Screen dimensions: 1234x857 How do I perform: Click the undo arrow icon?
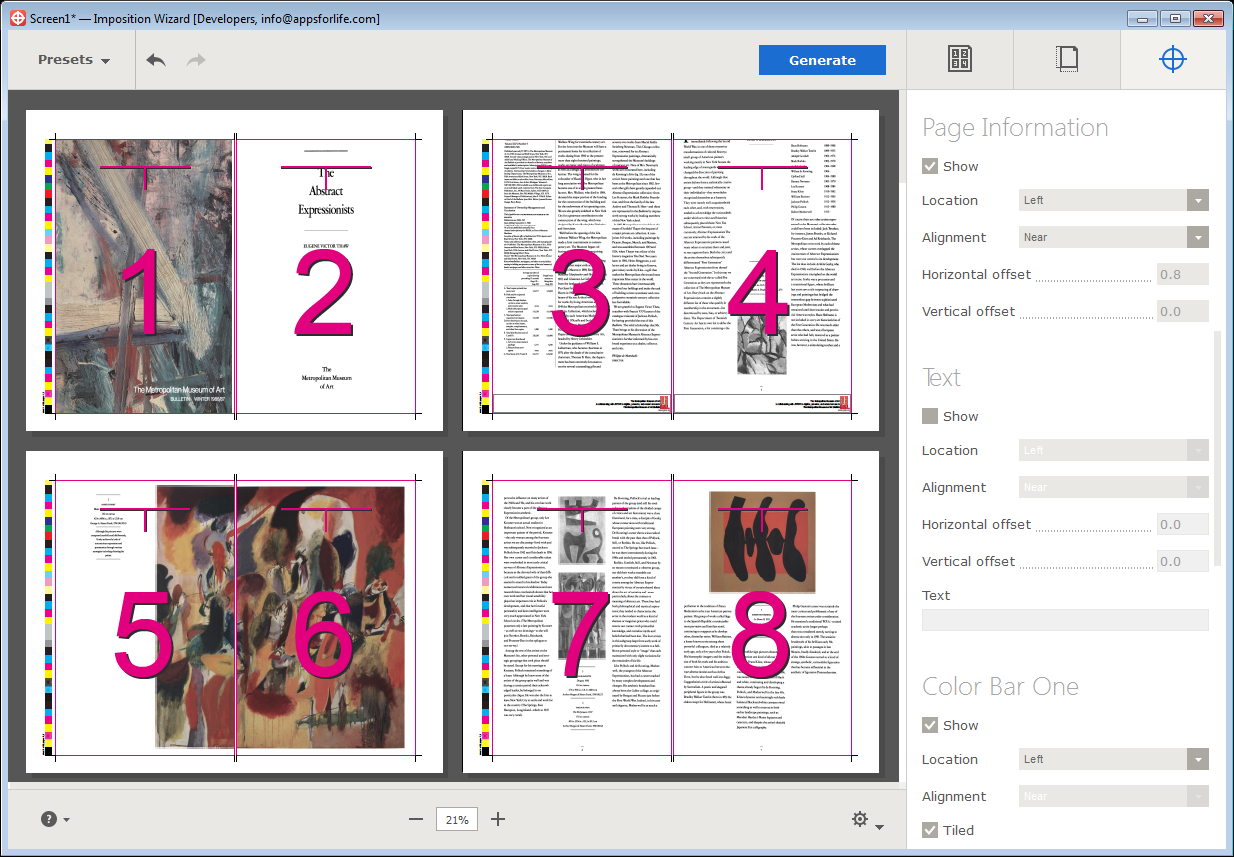[156, 60]
